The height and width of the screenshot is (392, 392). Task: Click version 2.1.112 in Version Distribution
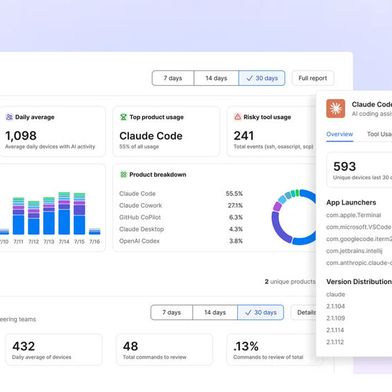coord(335,342)
